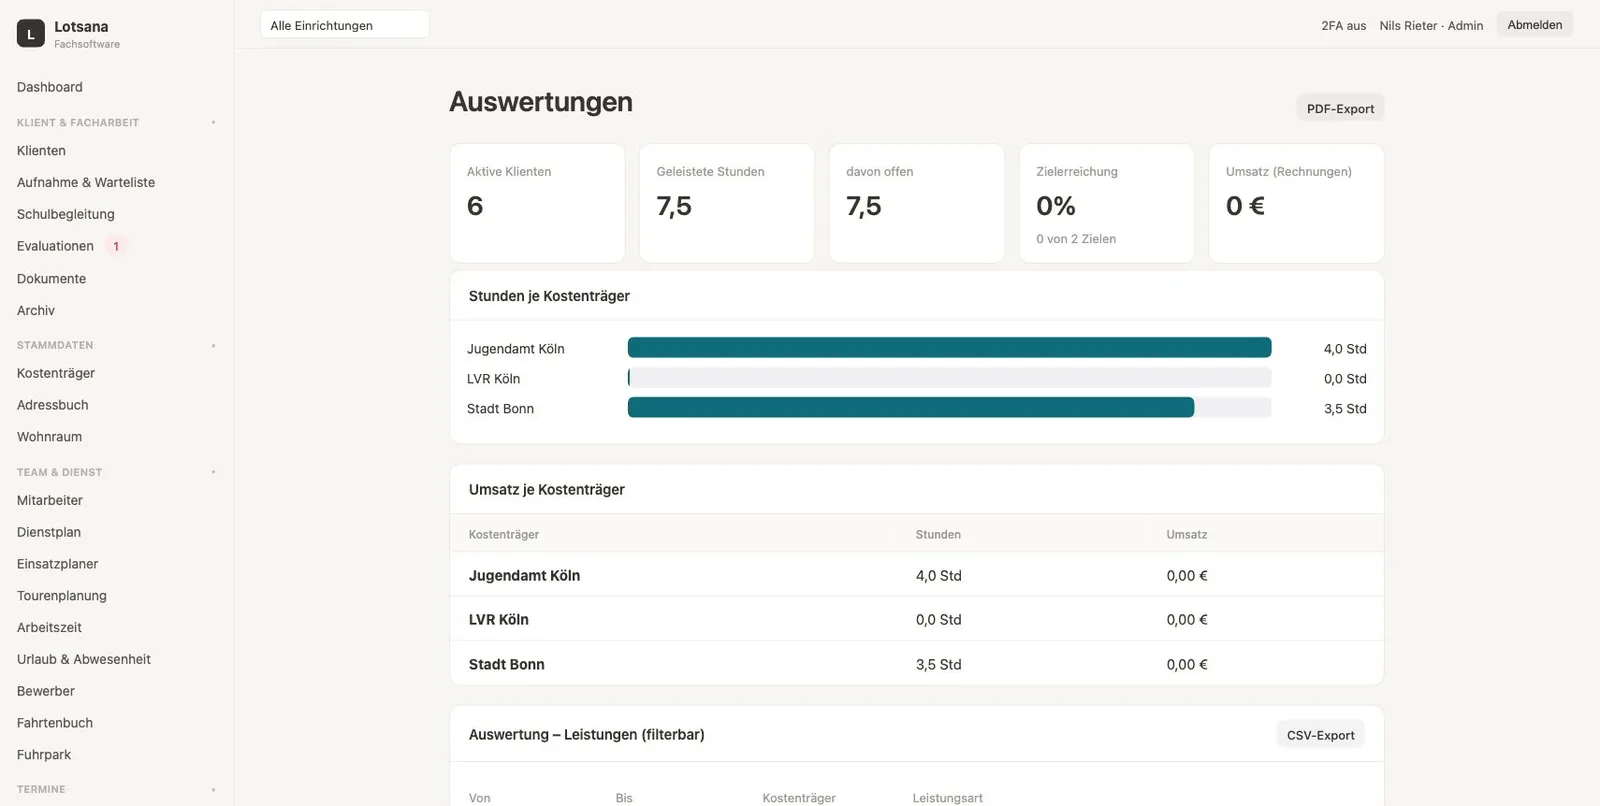Click the Stunden column header
This screenshot has height=806, width=1600.
(x=938, y=535)
